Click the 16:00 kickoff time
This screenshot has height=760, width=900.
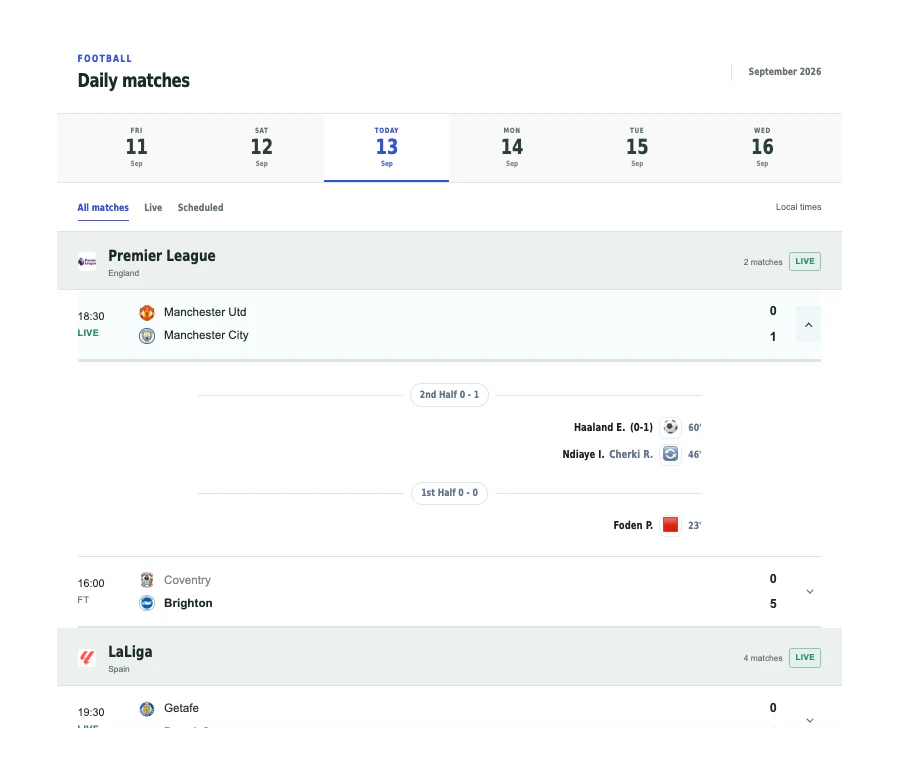[x=91, y=583]
